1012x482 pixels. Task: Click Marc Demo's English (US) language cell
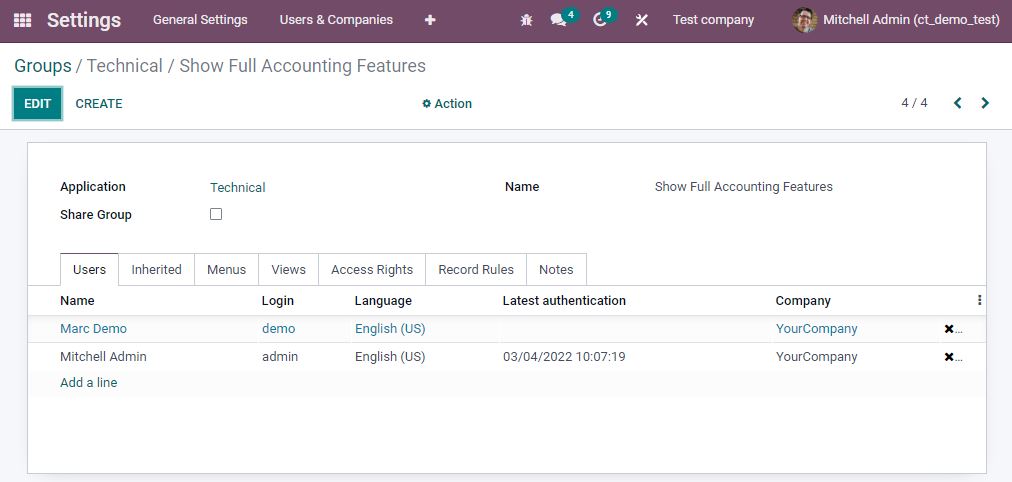(390, 328)
